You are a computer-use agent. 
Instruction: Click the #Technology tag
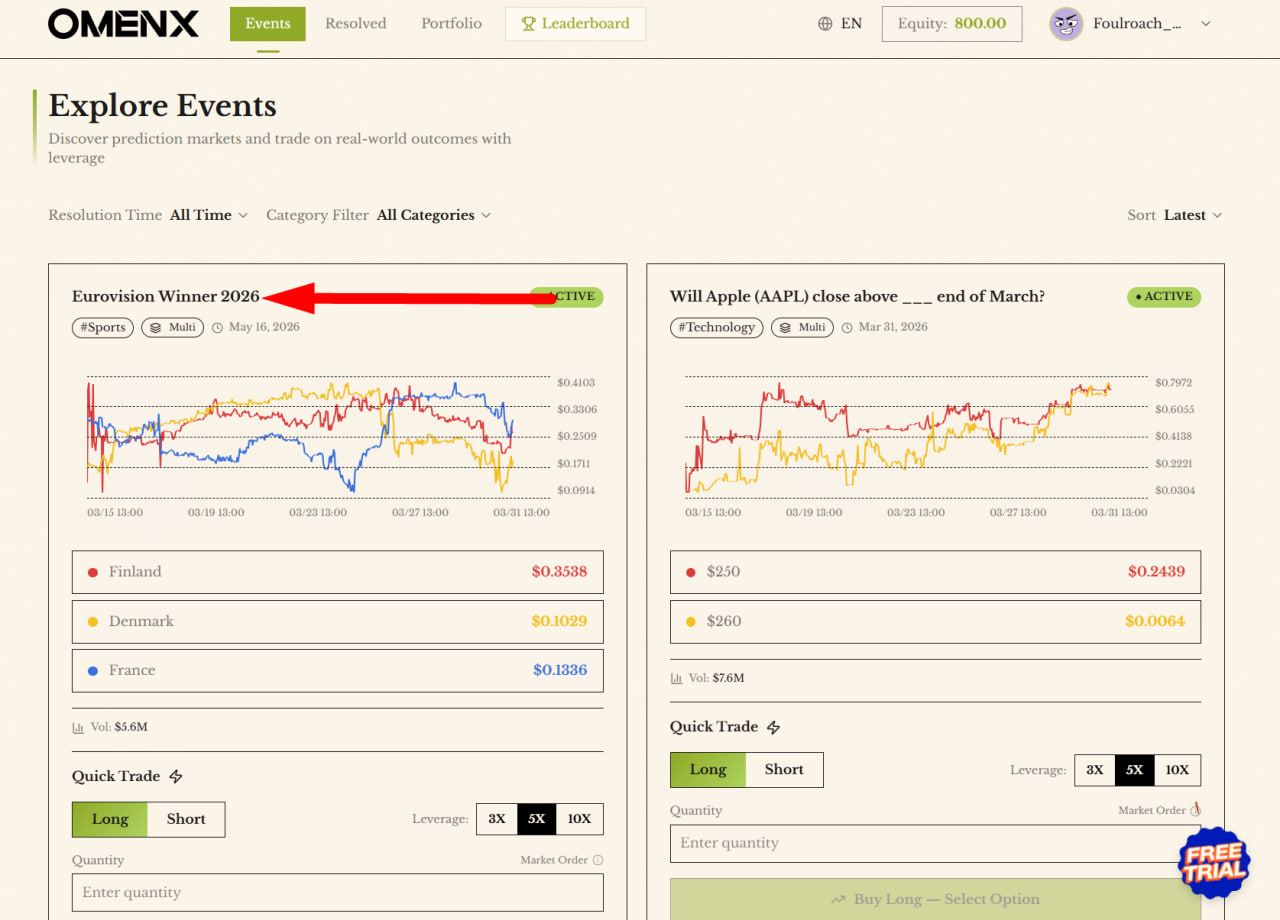716,327
